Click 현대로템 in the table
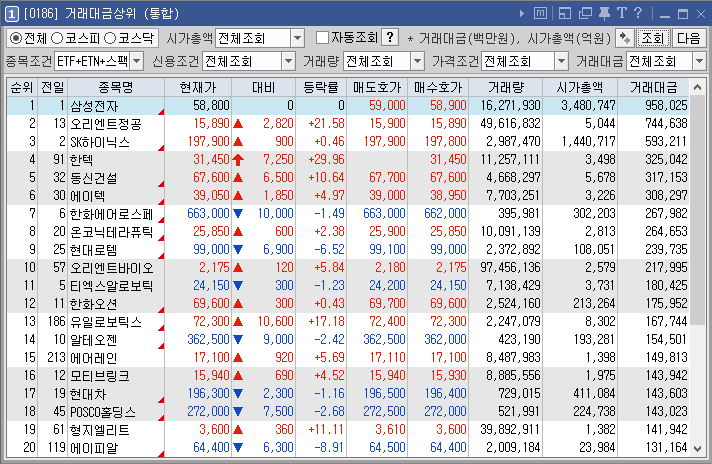 [x=94, y=250]
